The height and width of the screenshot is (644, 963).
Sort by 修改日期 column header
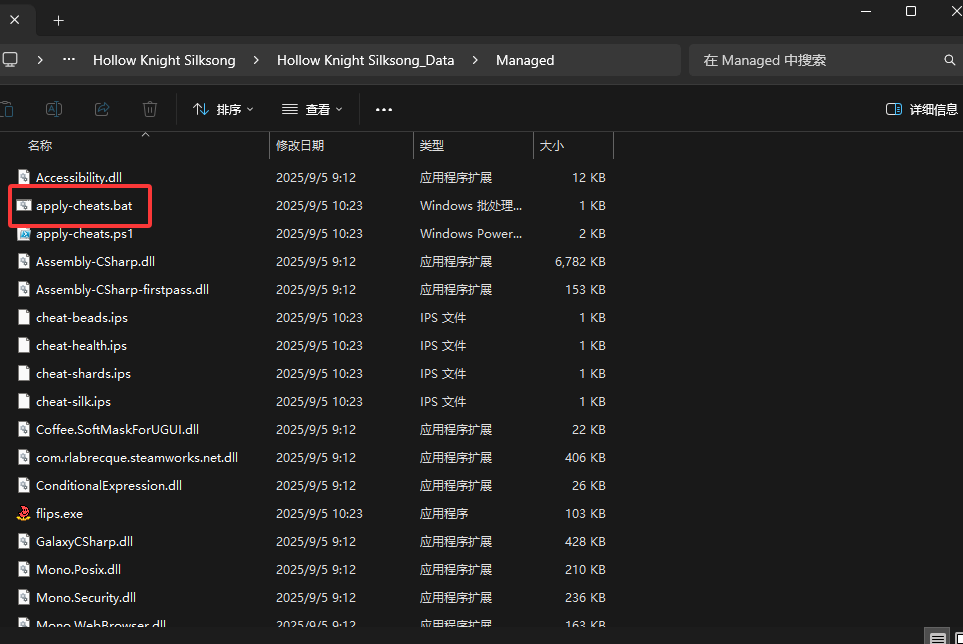click(x=300, y=145)
